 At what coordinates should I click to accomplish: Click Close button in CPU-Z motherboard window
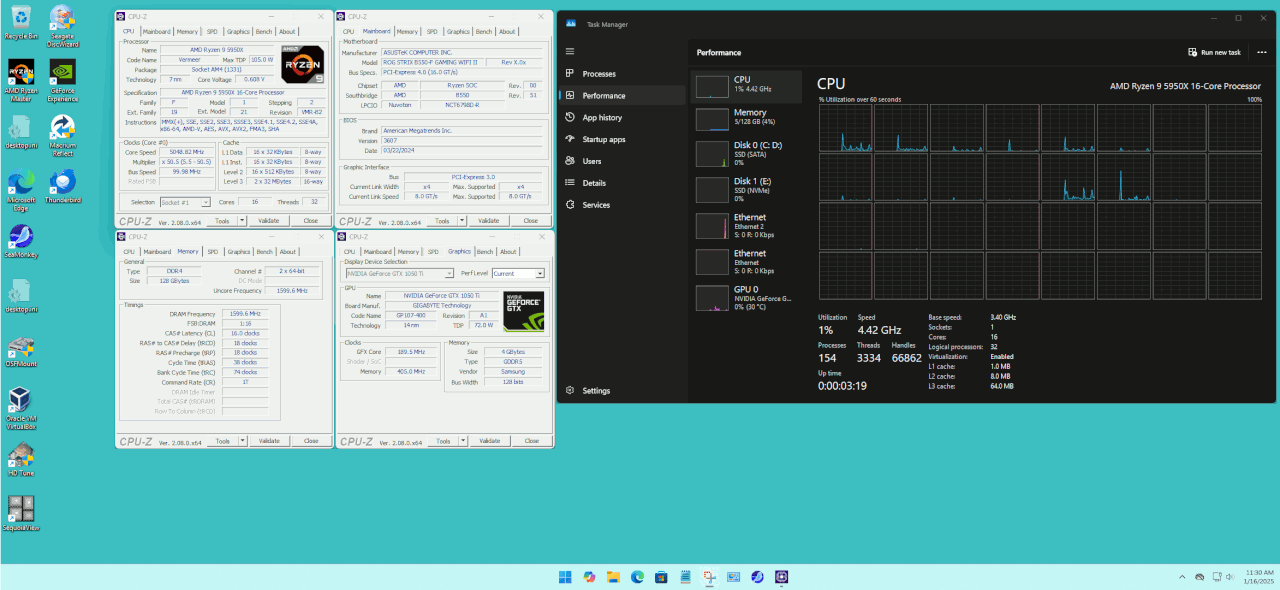[531, 220]
